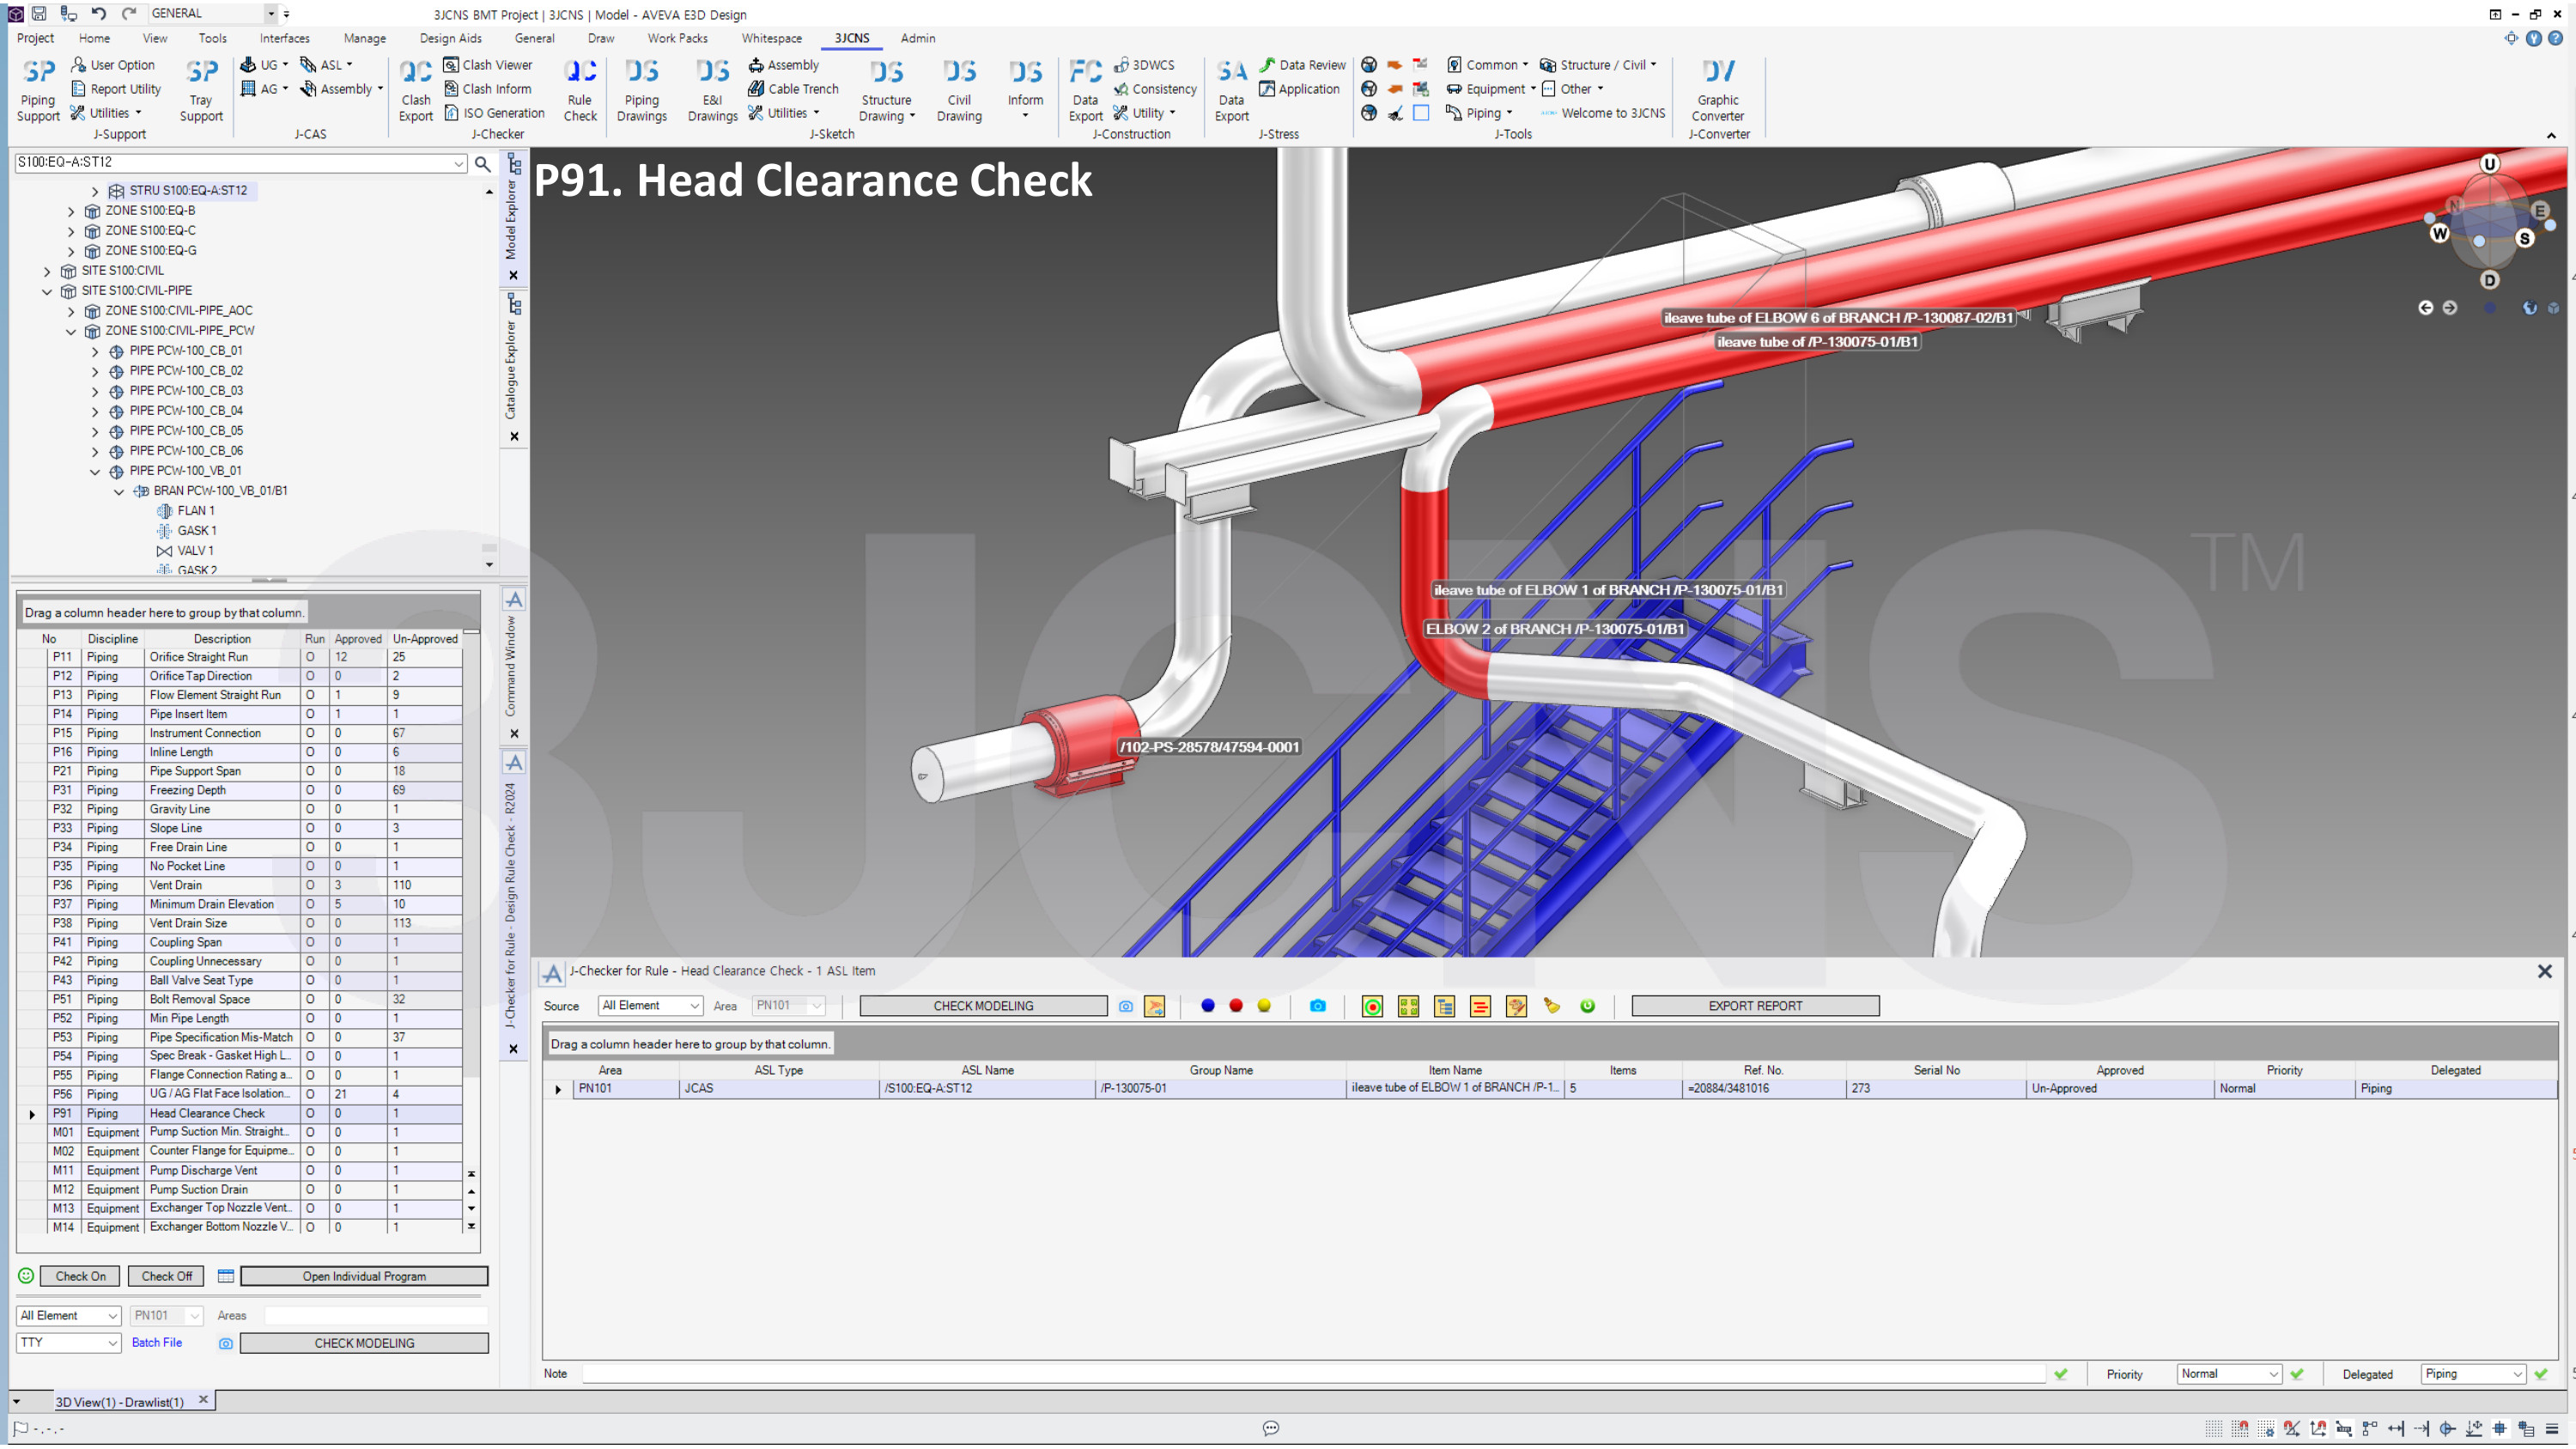The width and height of the screenshot is (2576, 1449).
Task: Open the Project menu
Action: (x=35, y=38)
